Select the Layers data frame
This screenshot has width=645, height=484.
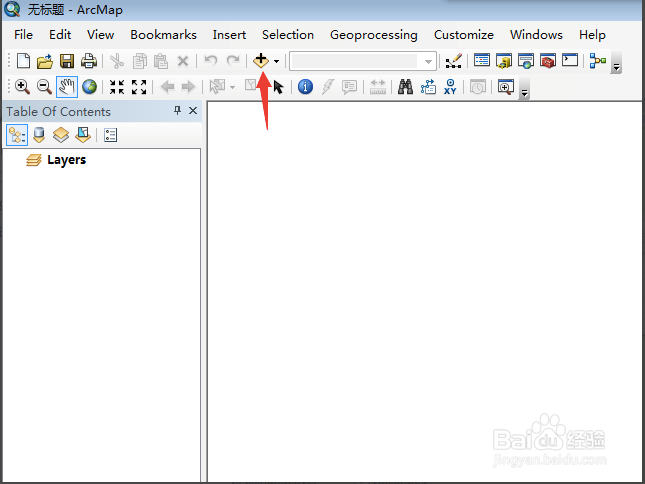pos(66,160)
